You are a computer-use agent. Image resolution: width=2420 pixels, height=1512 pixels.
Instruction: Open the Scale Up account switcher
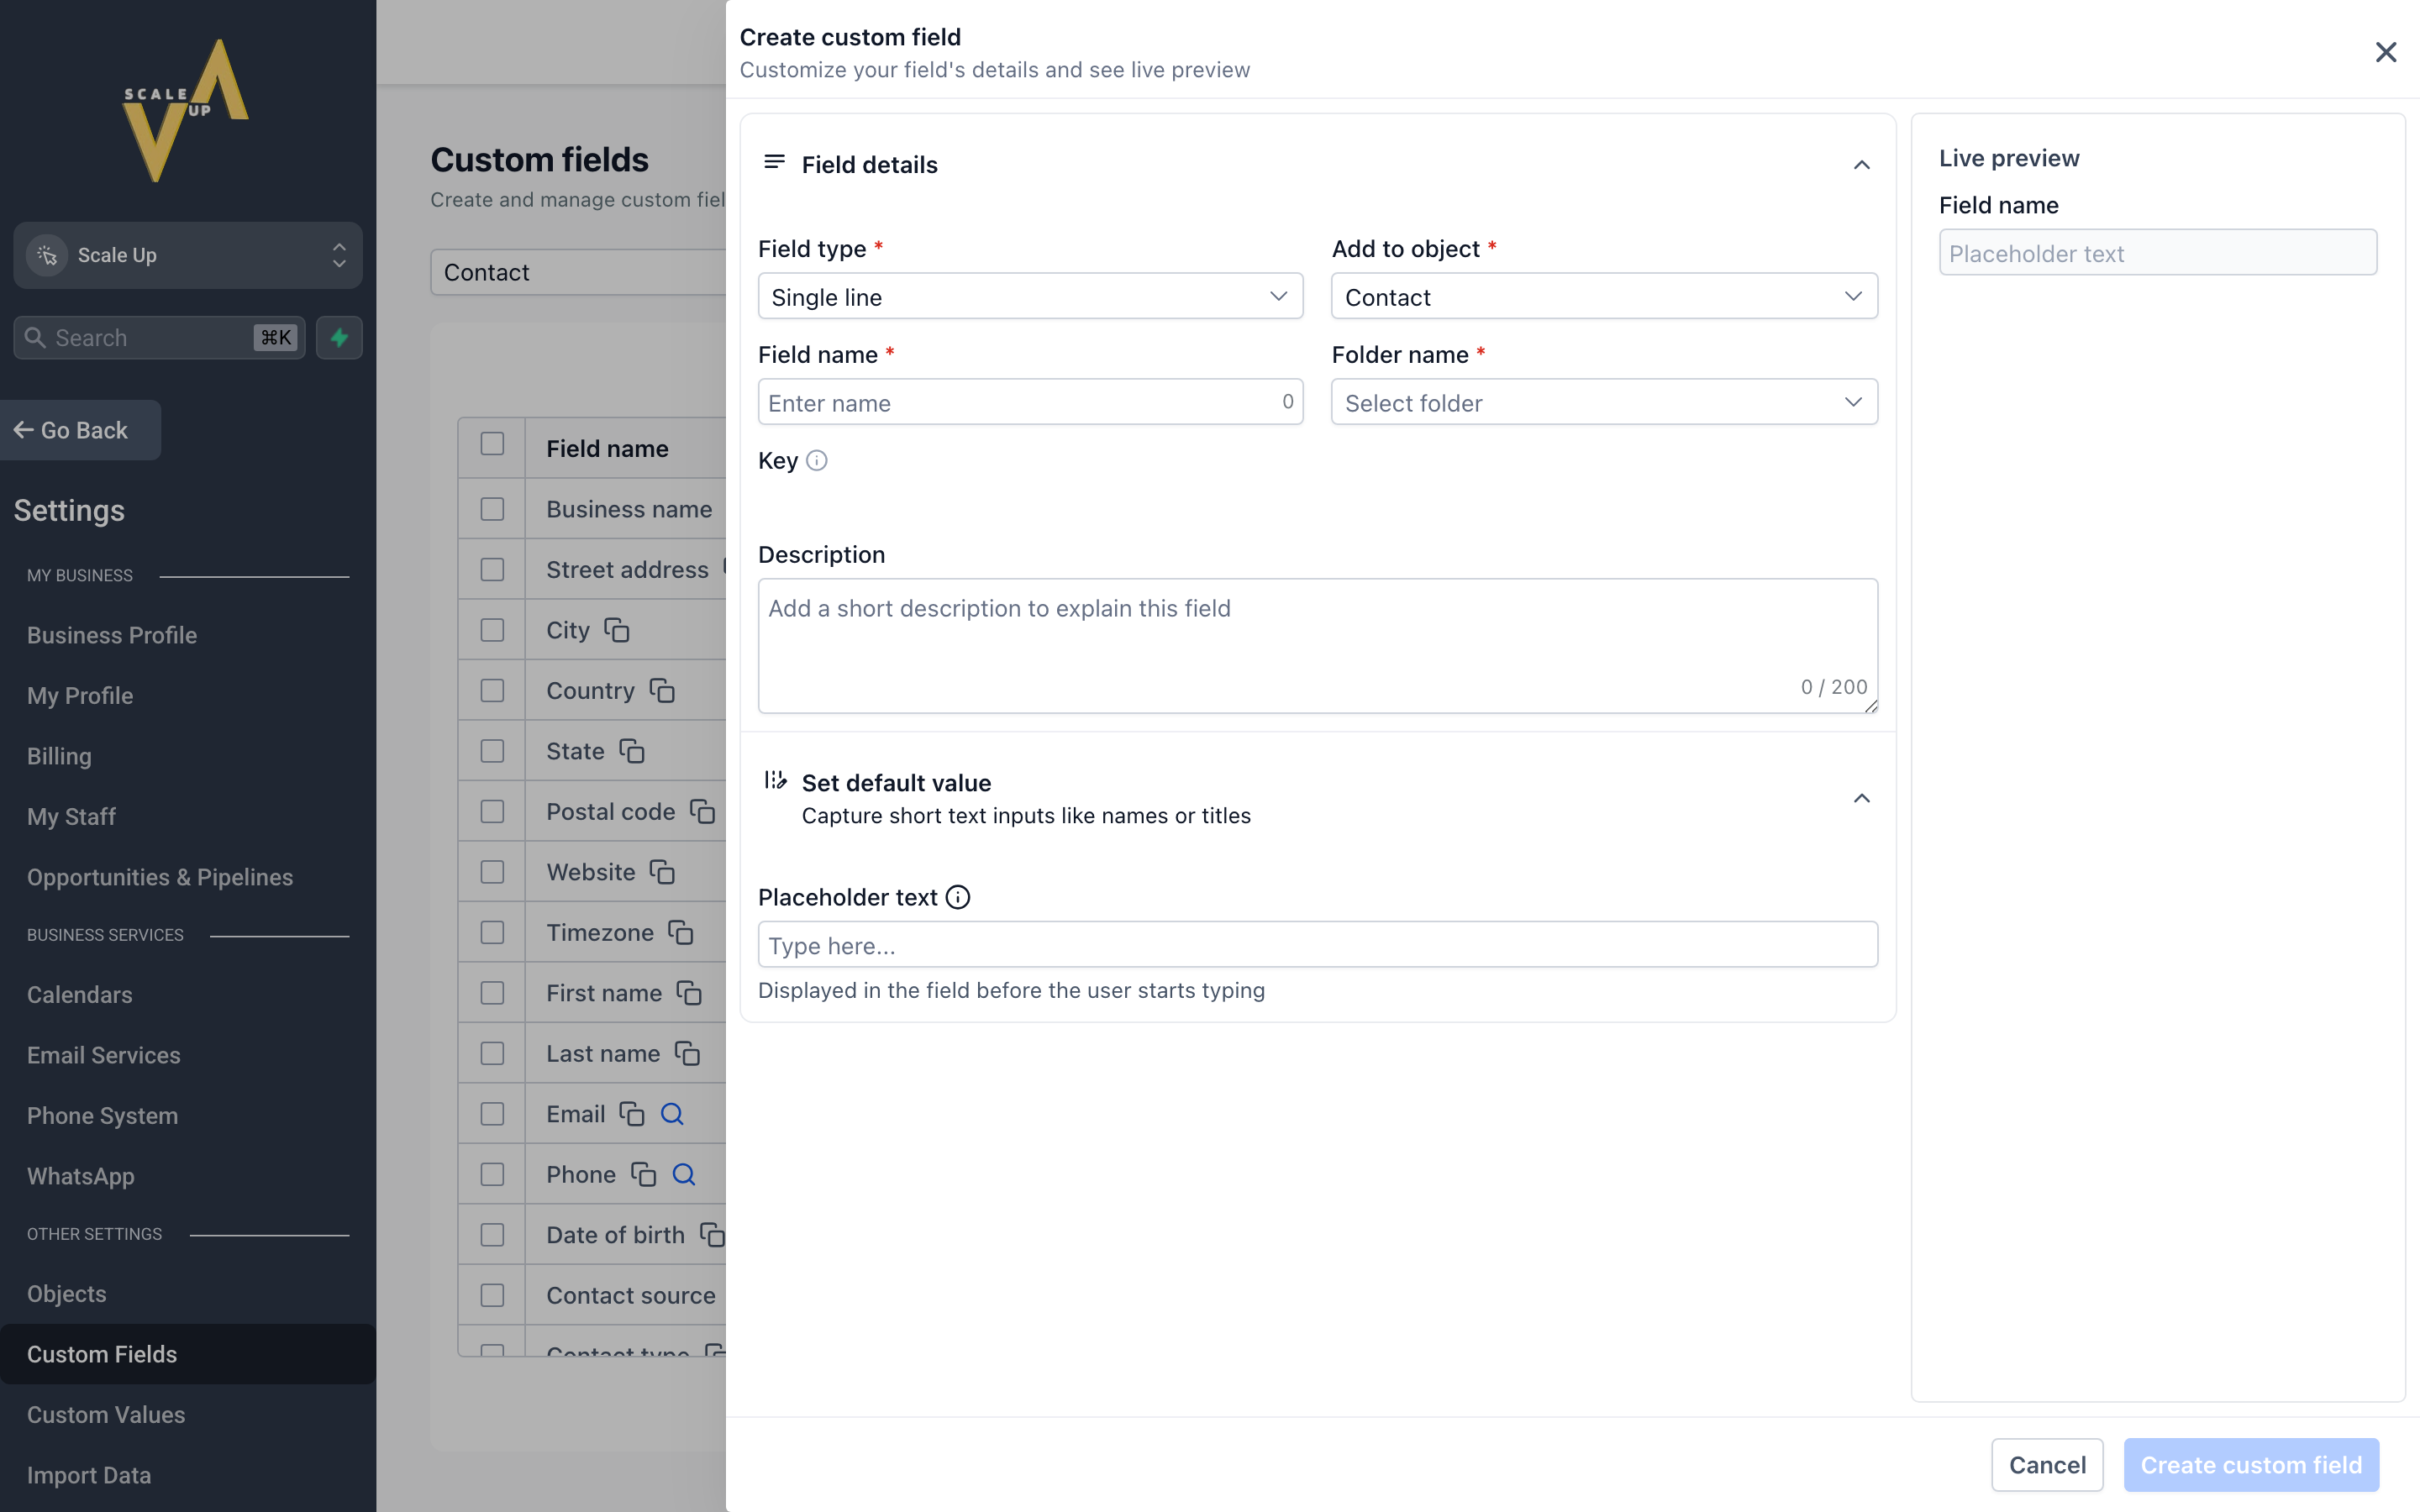coord(188,255)
